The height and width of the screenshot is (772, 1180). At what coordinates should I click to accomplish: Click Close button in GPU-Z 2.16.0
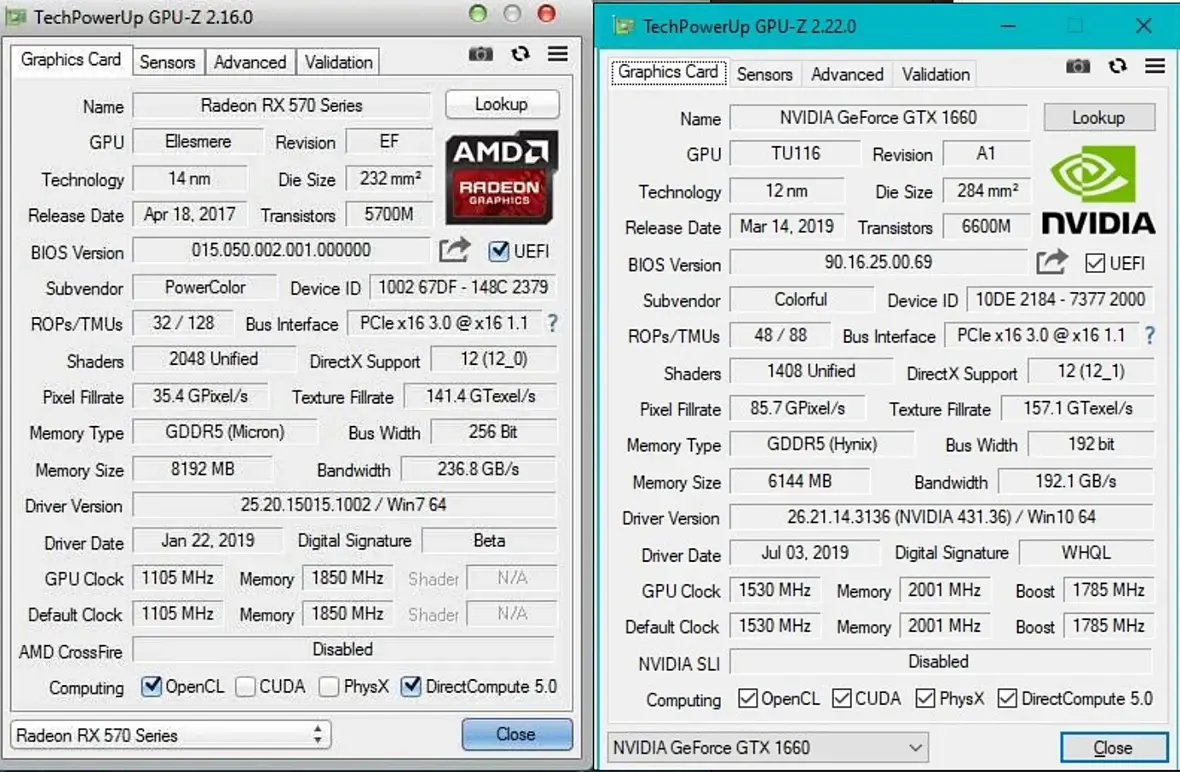516,734
